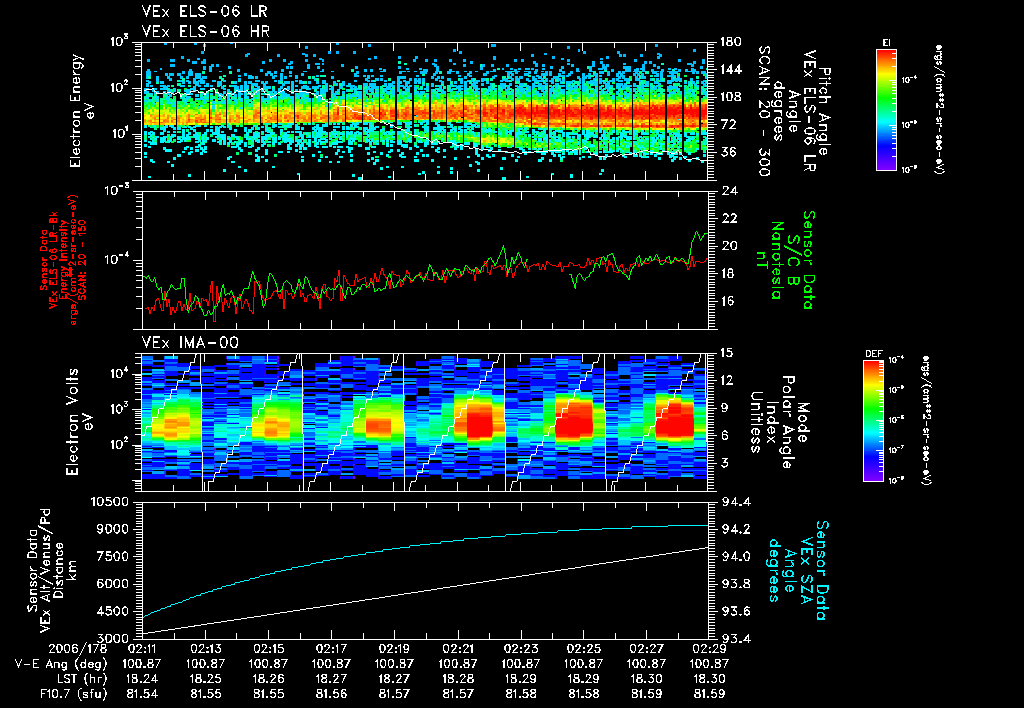
Task: Click the SZA axis tick label 93.6
Action: click(735, 612)
